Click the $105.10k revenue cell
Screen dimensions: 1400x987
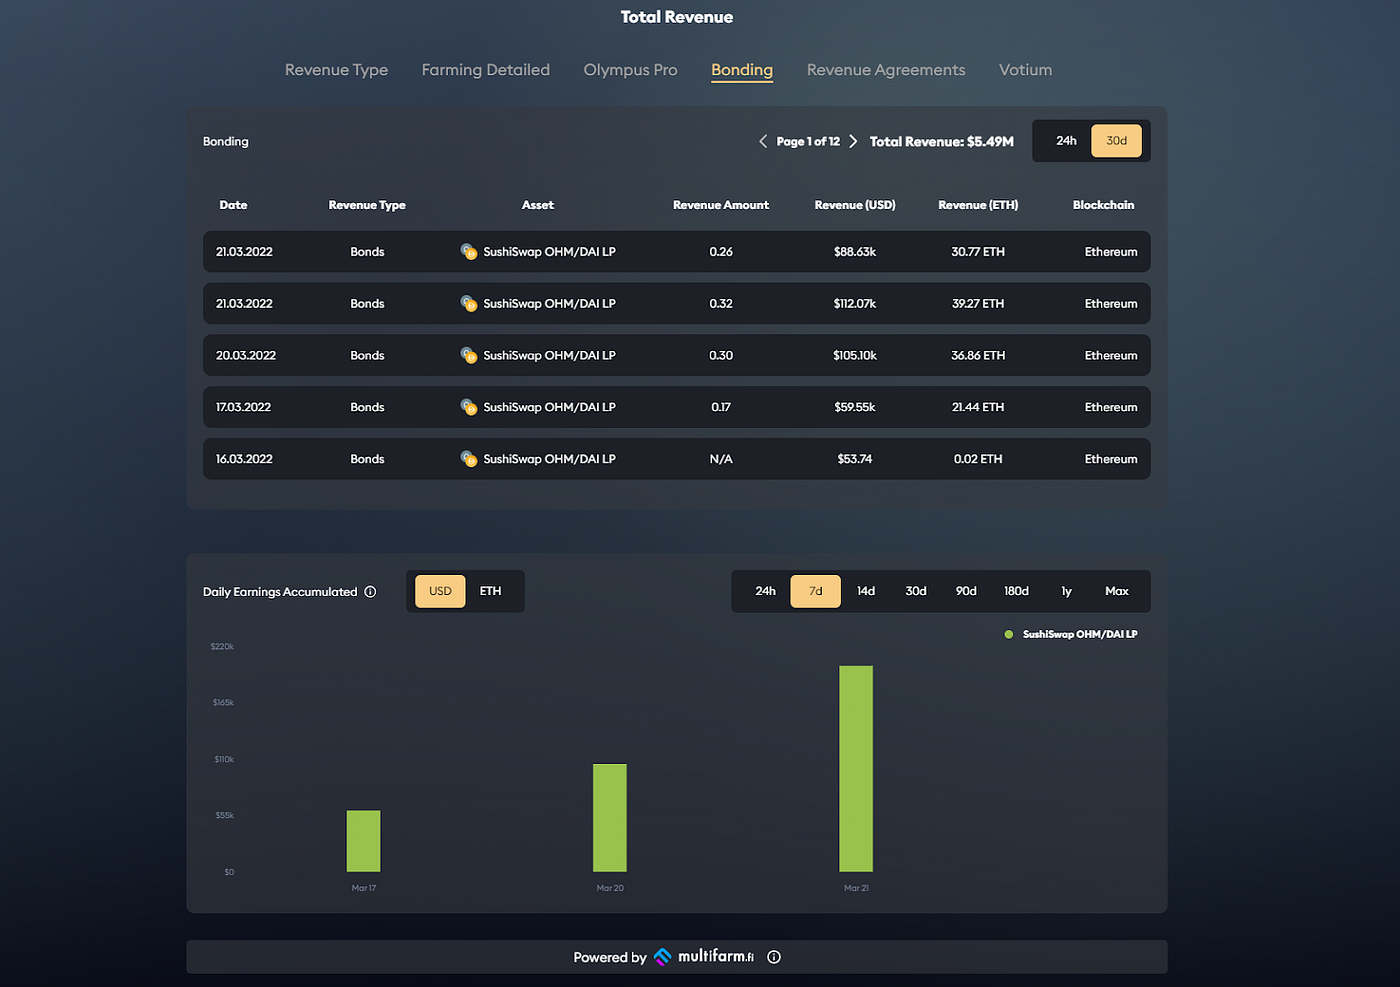click(855, 356)
